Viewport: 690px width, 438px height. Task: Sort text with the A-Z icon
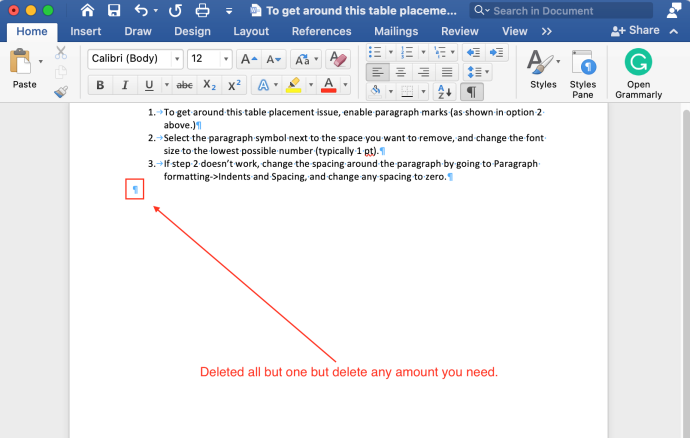(444, 92)
